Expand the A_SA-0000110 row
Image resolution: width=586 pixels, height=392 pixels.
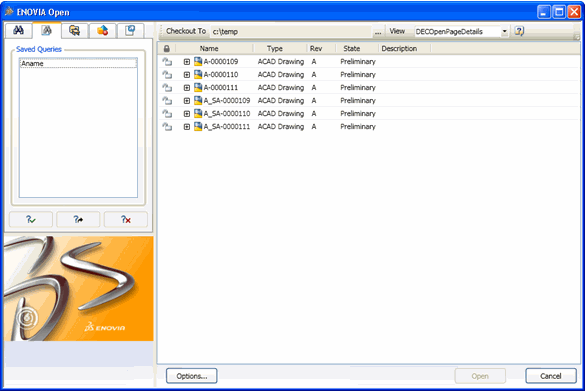click(187, 114)
